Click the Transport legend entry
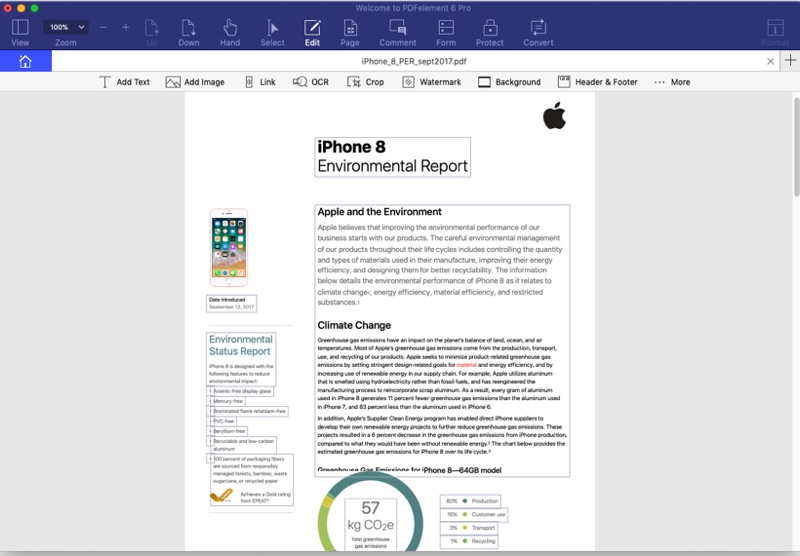Screen dimensions: 800x556 coord(469,528)
